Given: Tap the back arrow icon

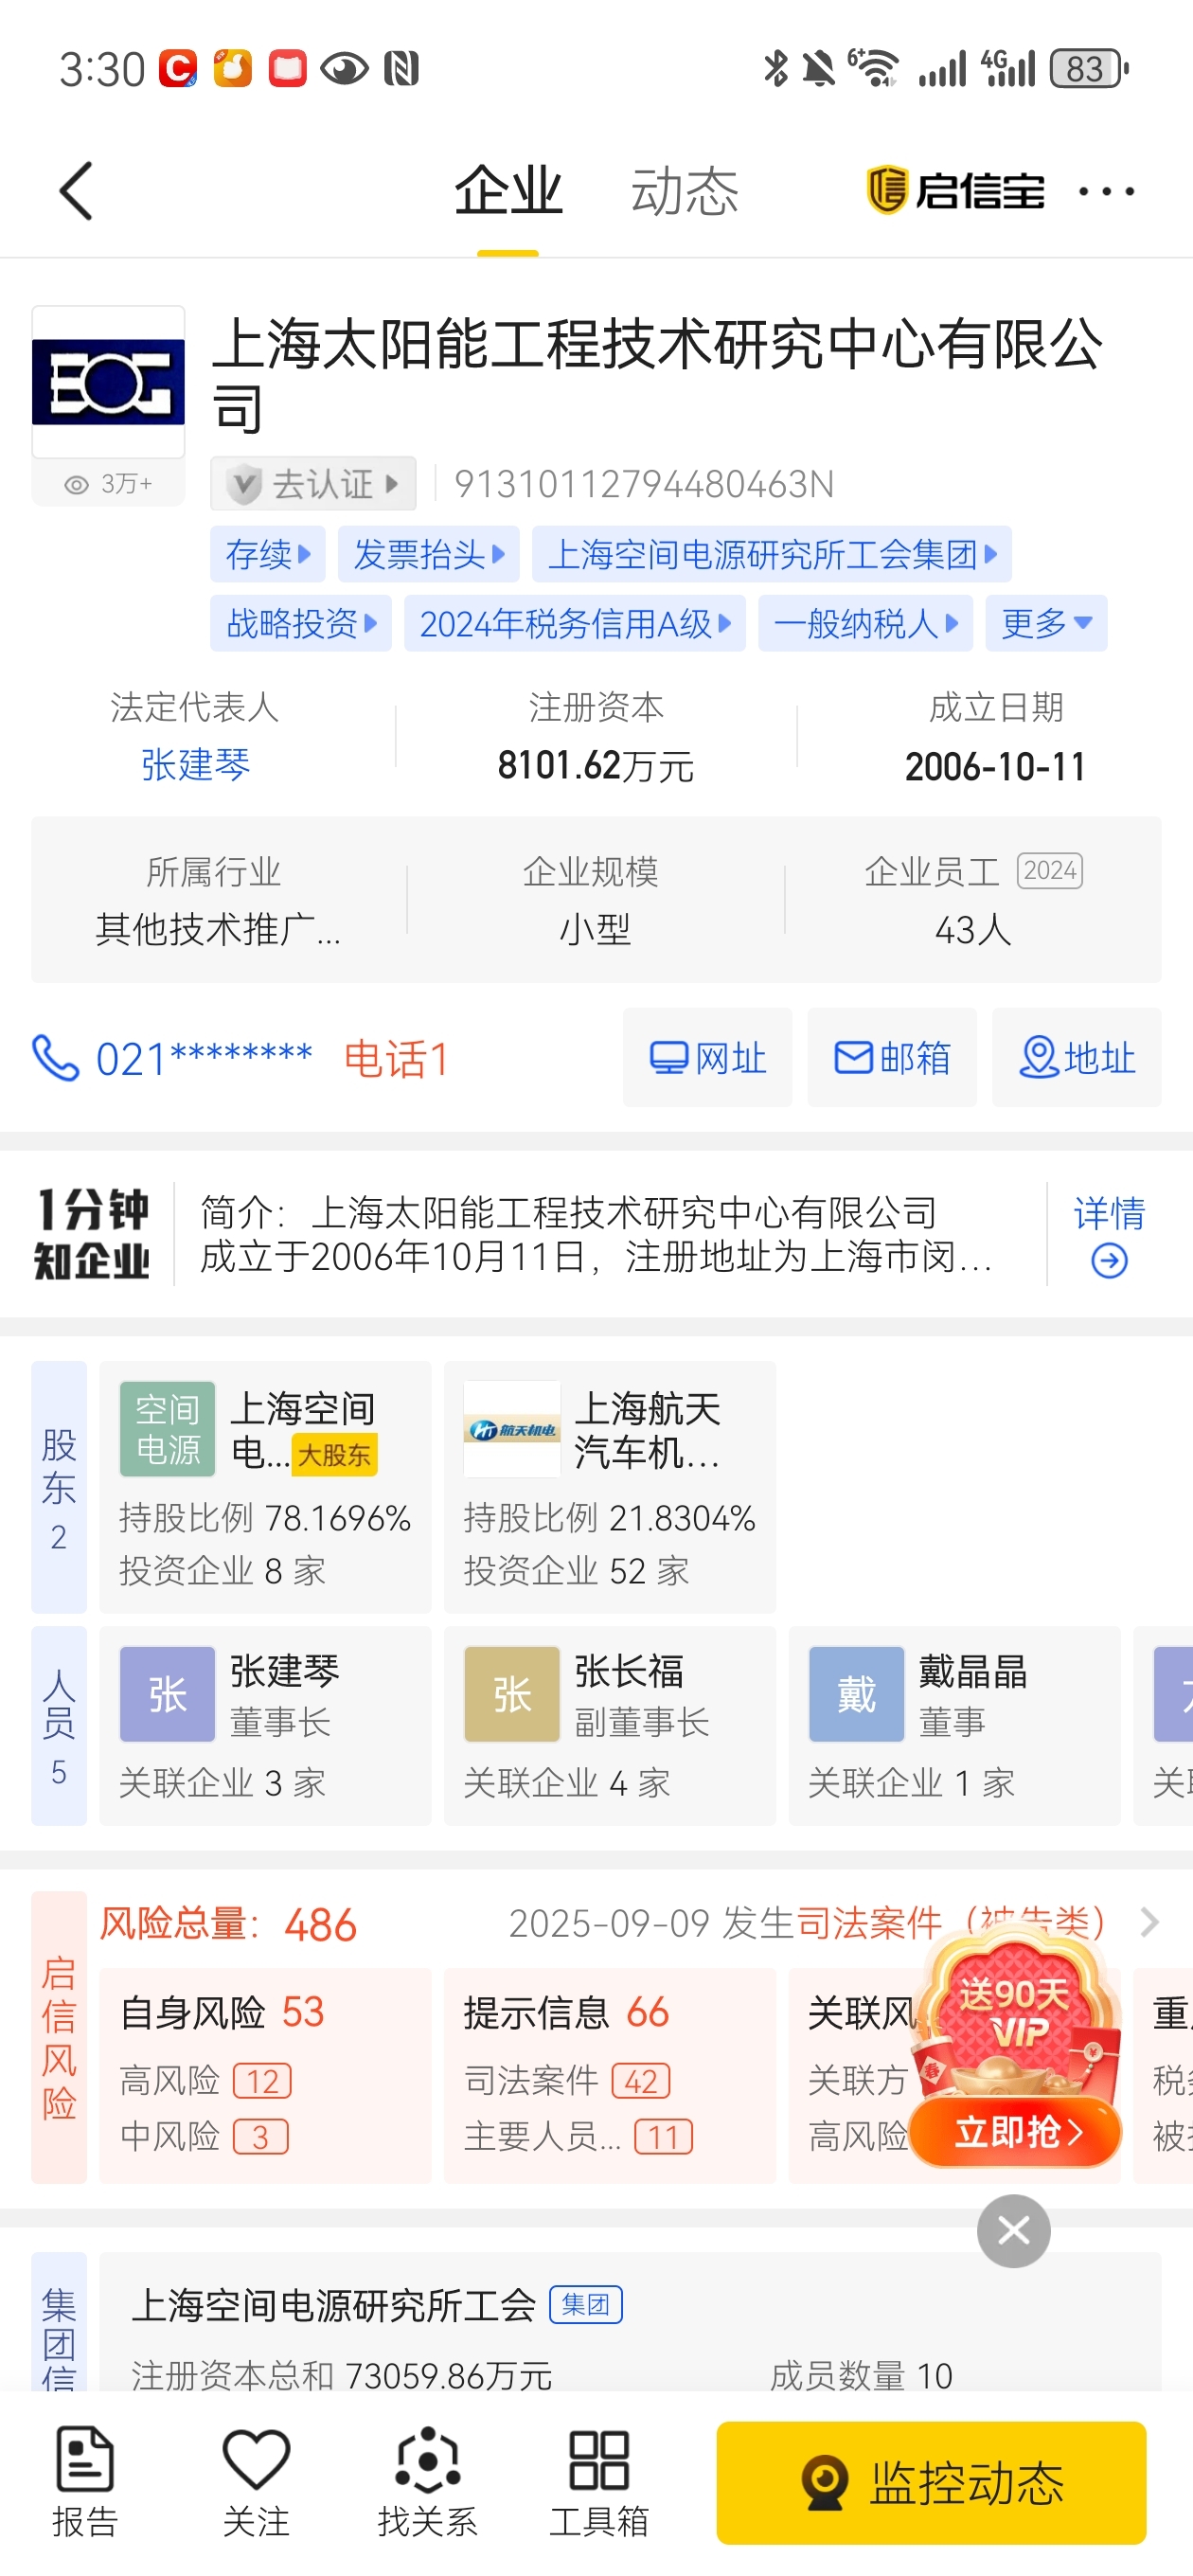Looking at the screenshot, I should pyautogui.click(x=76, y=190).
